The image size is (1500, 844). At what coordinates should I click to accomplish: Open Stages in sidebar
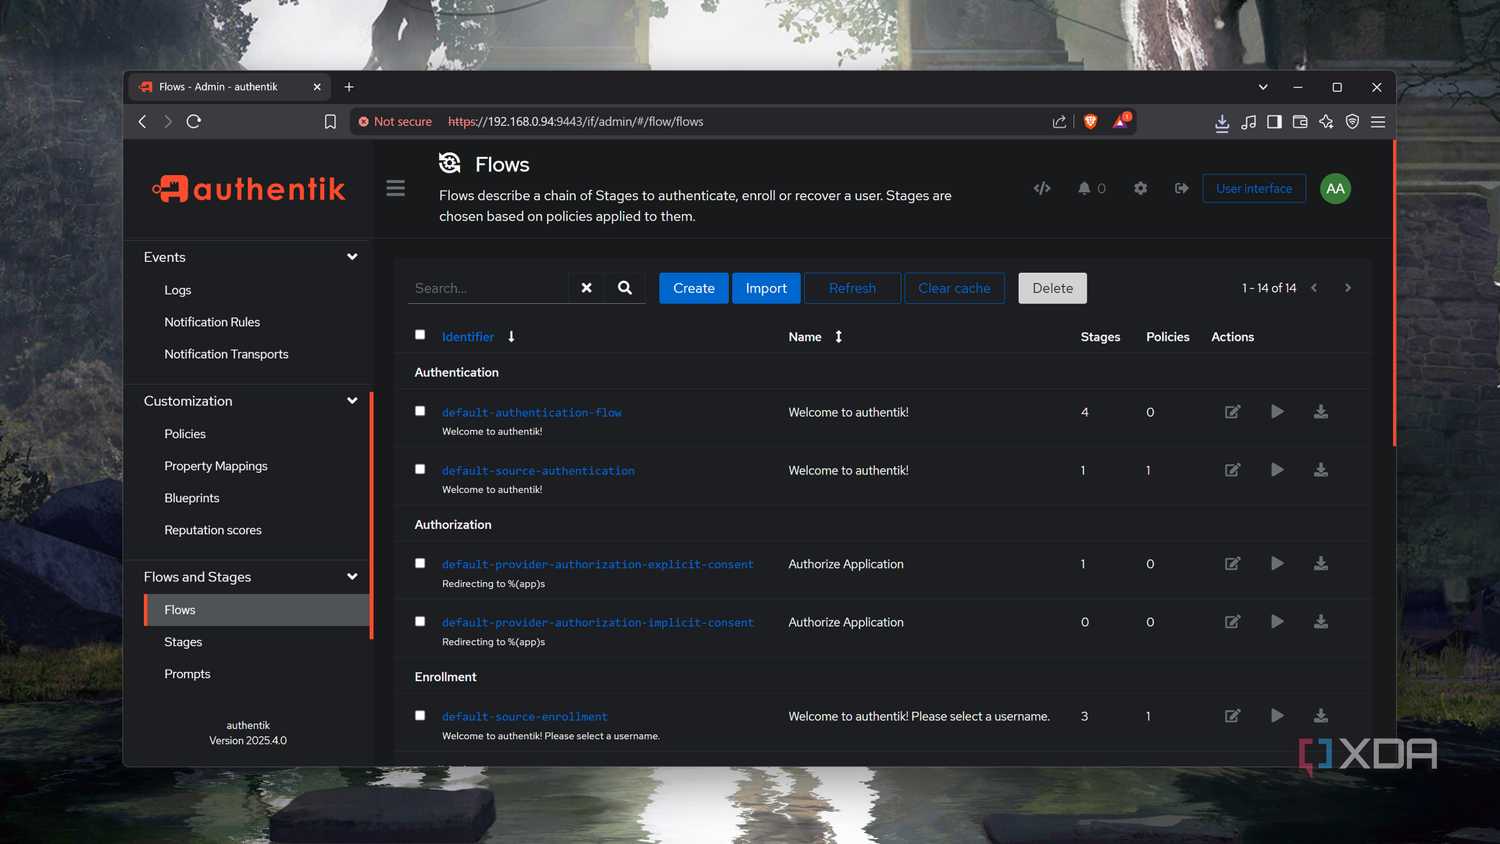(183, 642)
